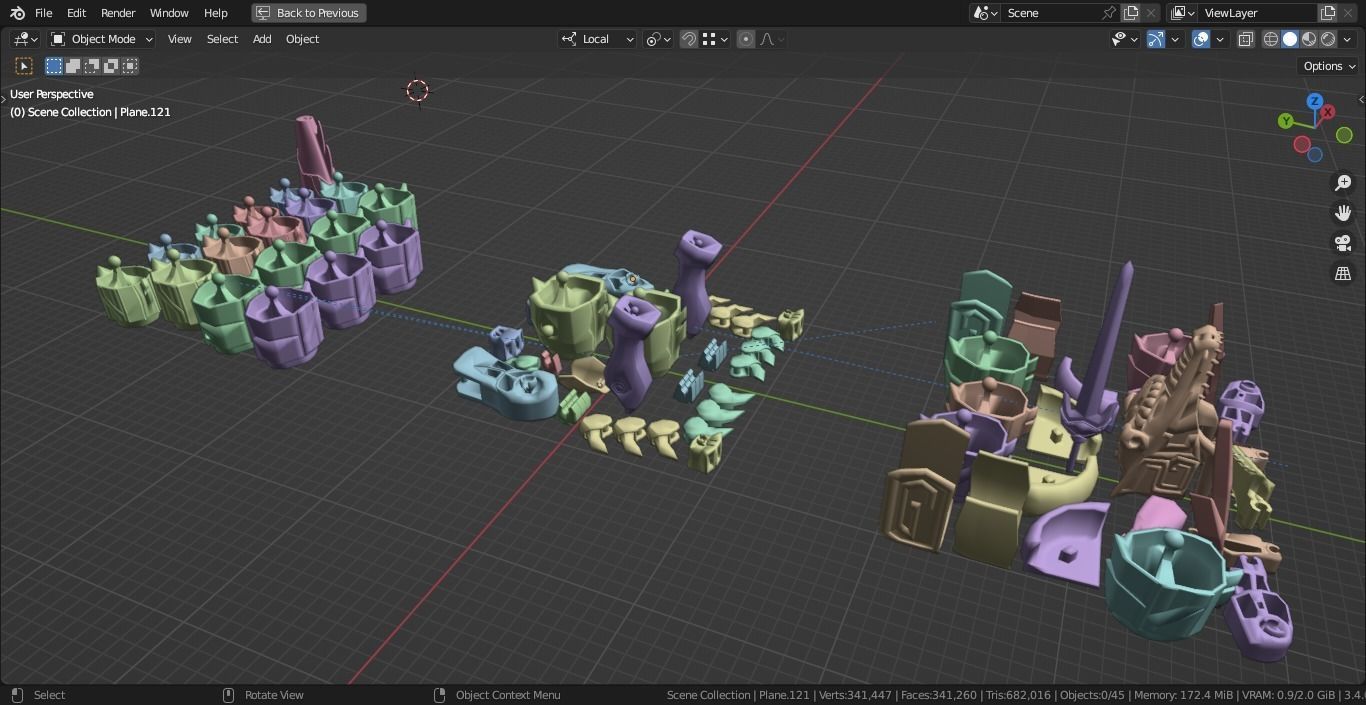Open the viewport Add menu
This screenshot has height=705, width=1366.
pos(262,39)
